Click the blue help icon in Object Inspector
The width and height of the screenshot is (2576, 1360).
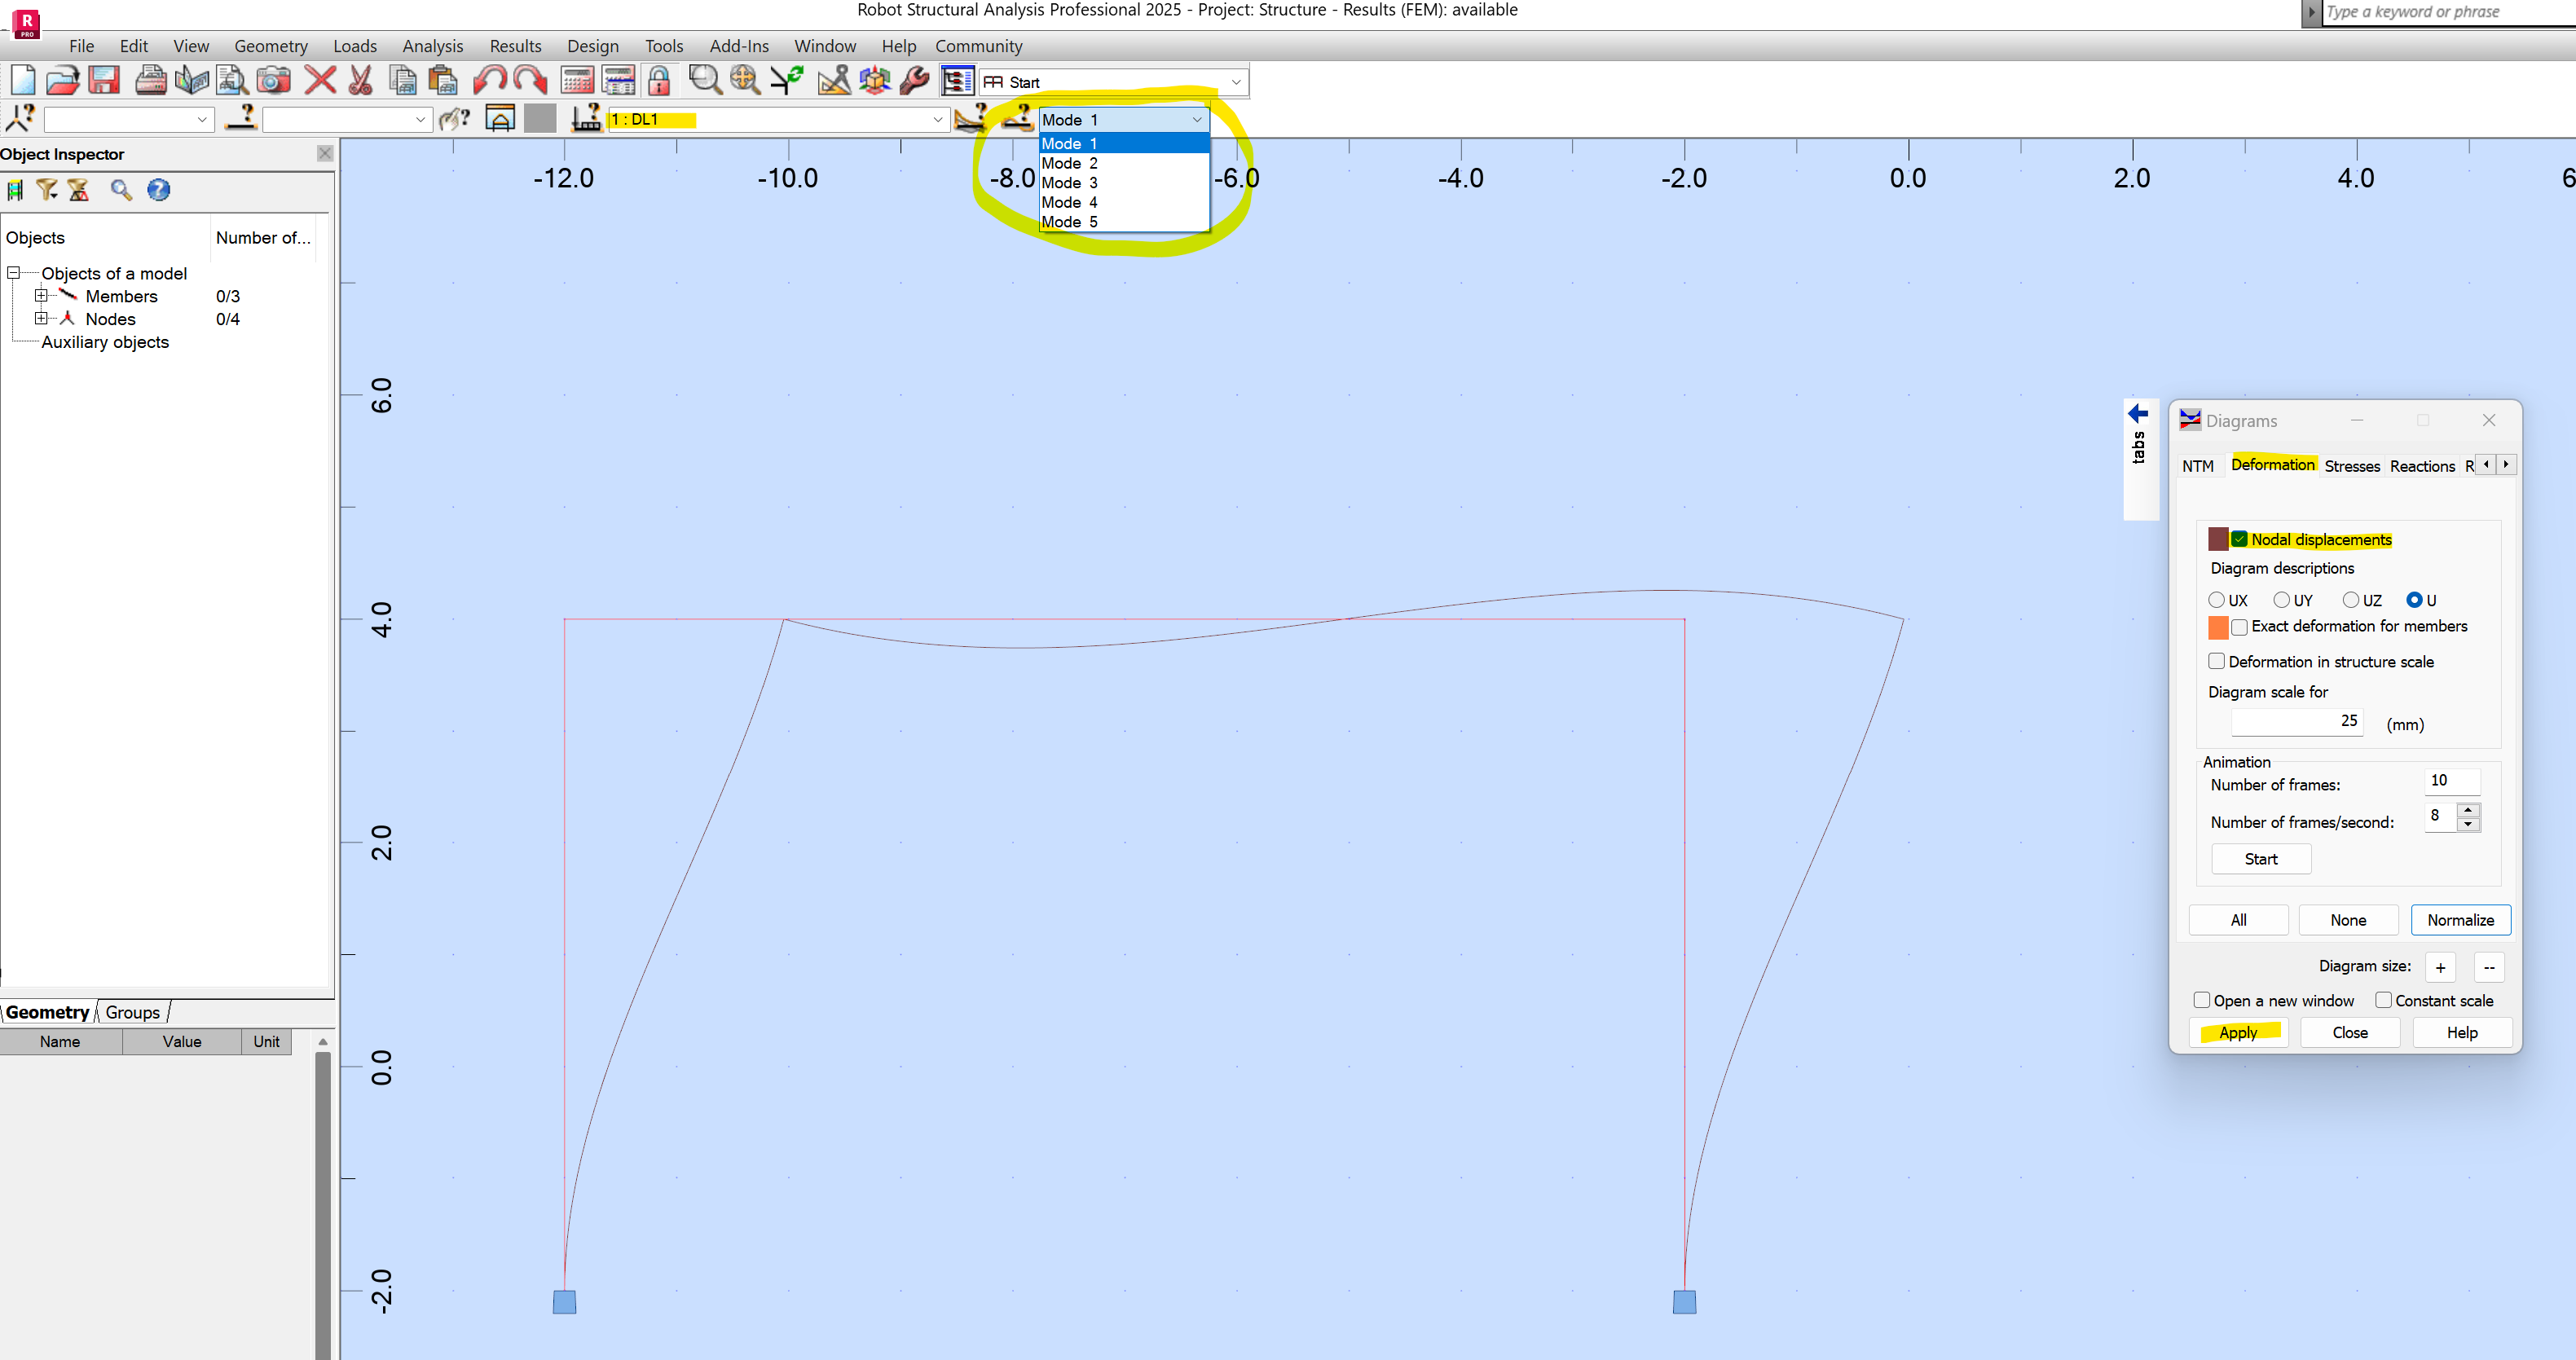pyautogui.click(x=158, y=190)
